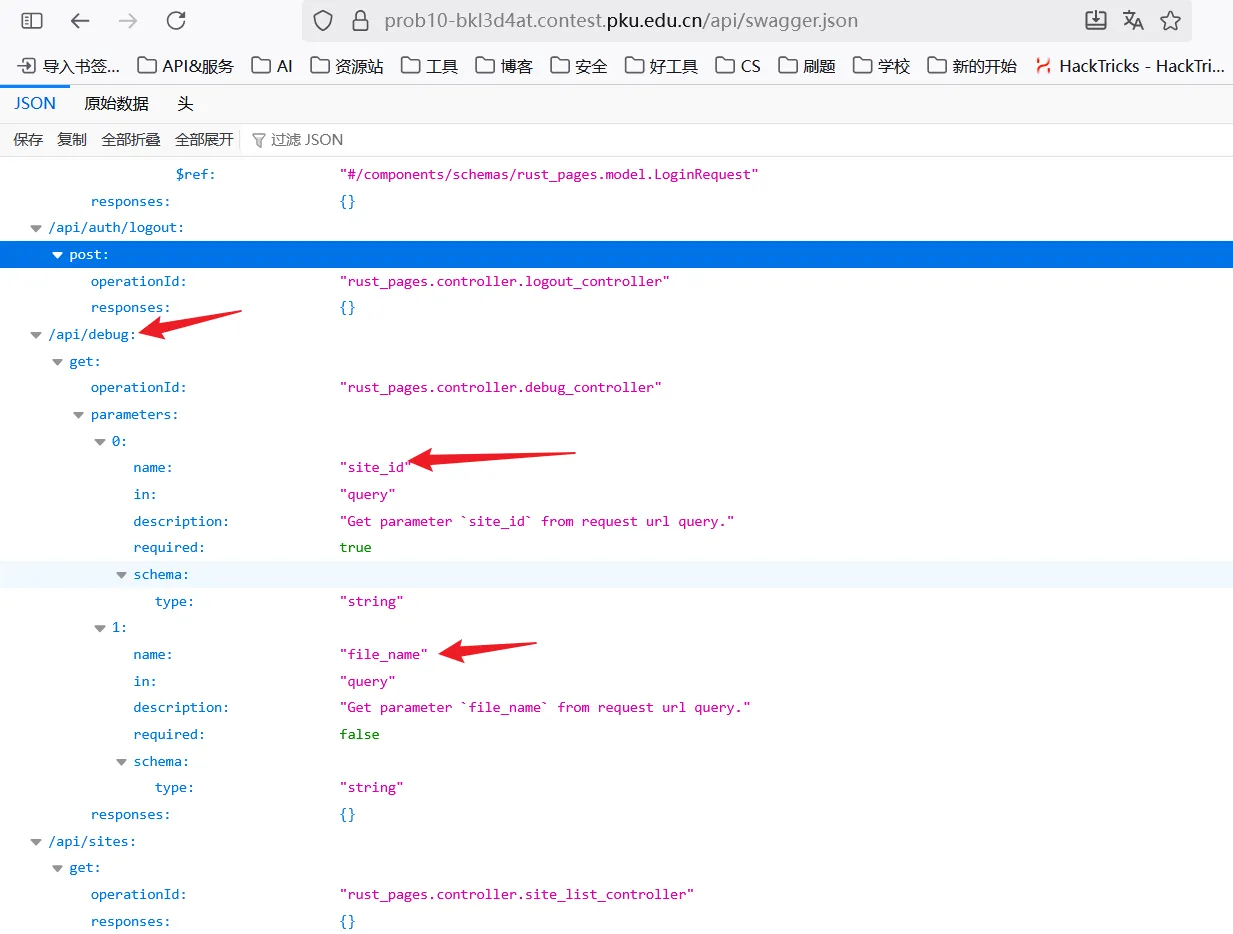The image size is (1233, 934).
Task: Click 全部折叠 to collapse all
Action: pyautogui.click(x=131, y=140)
